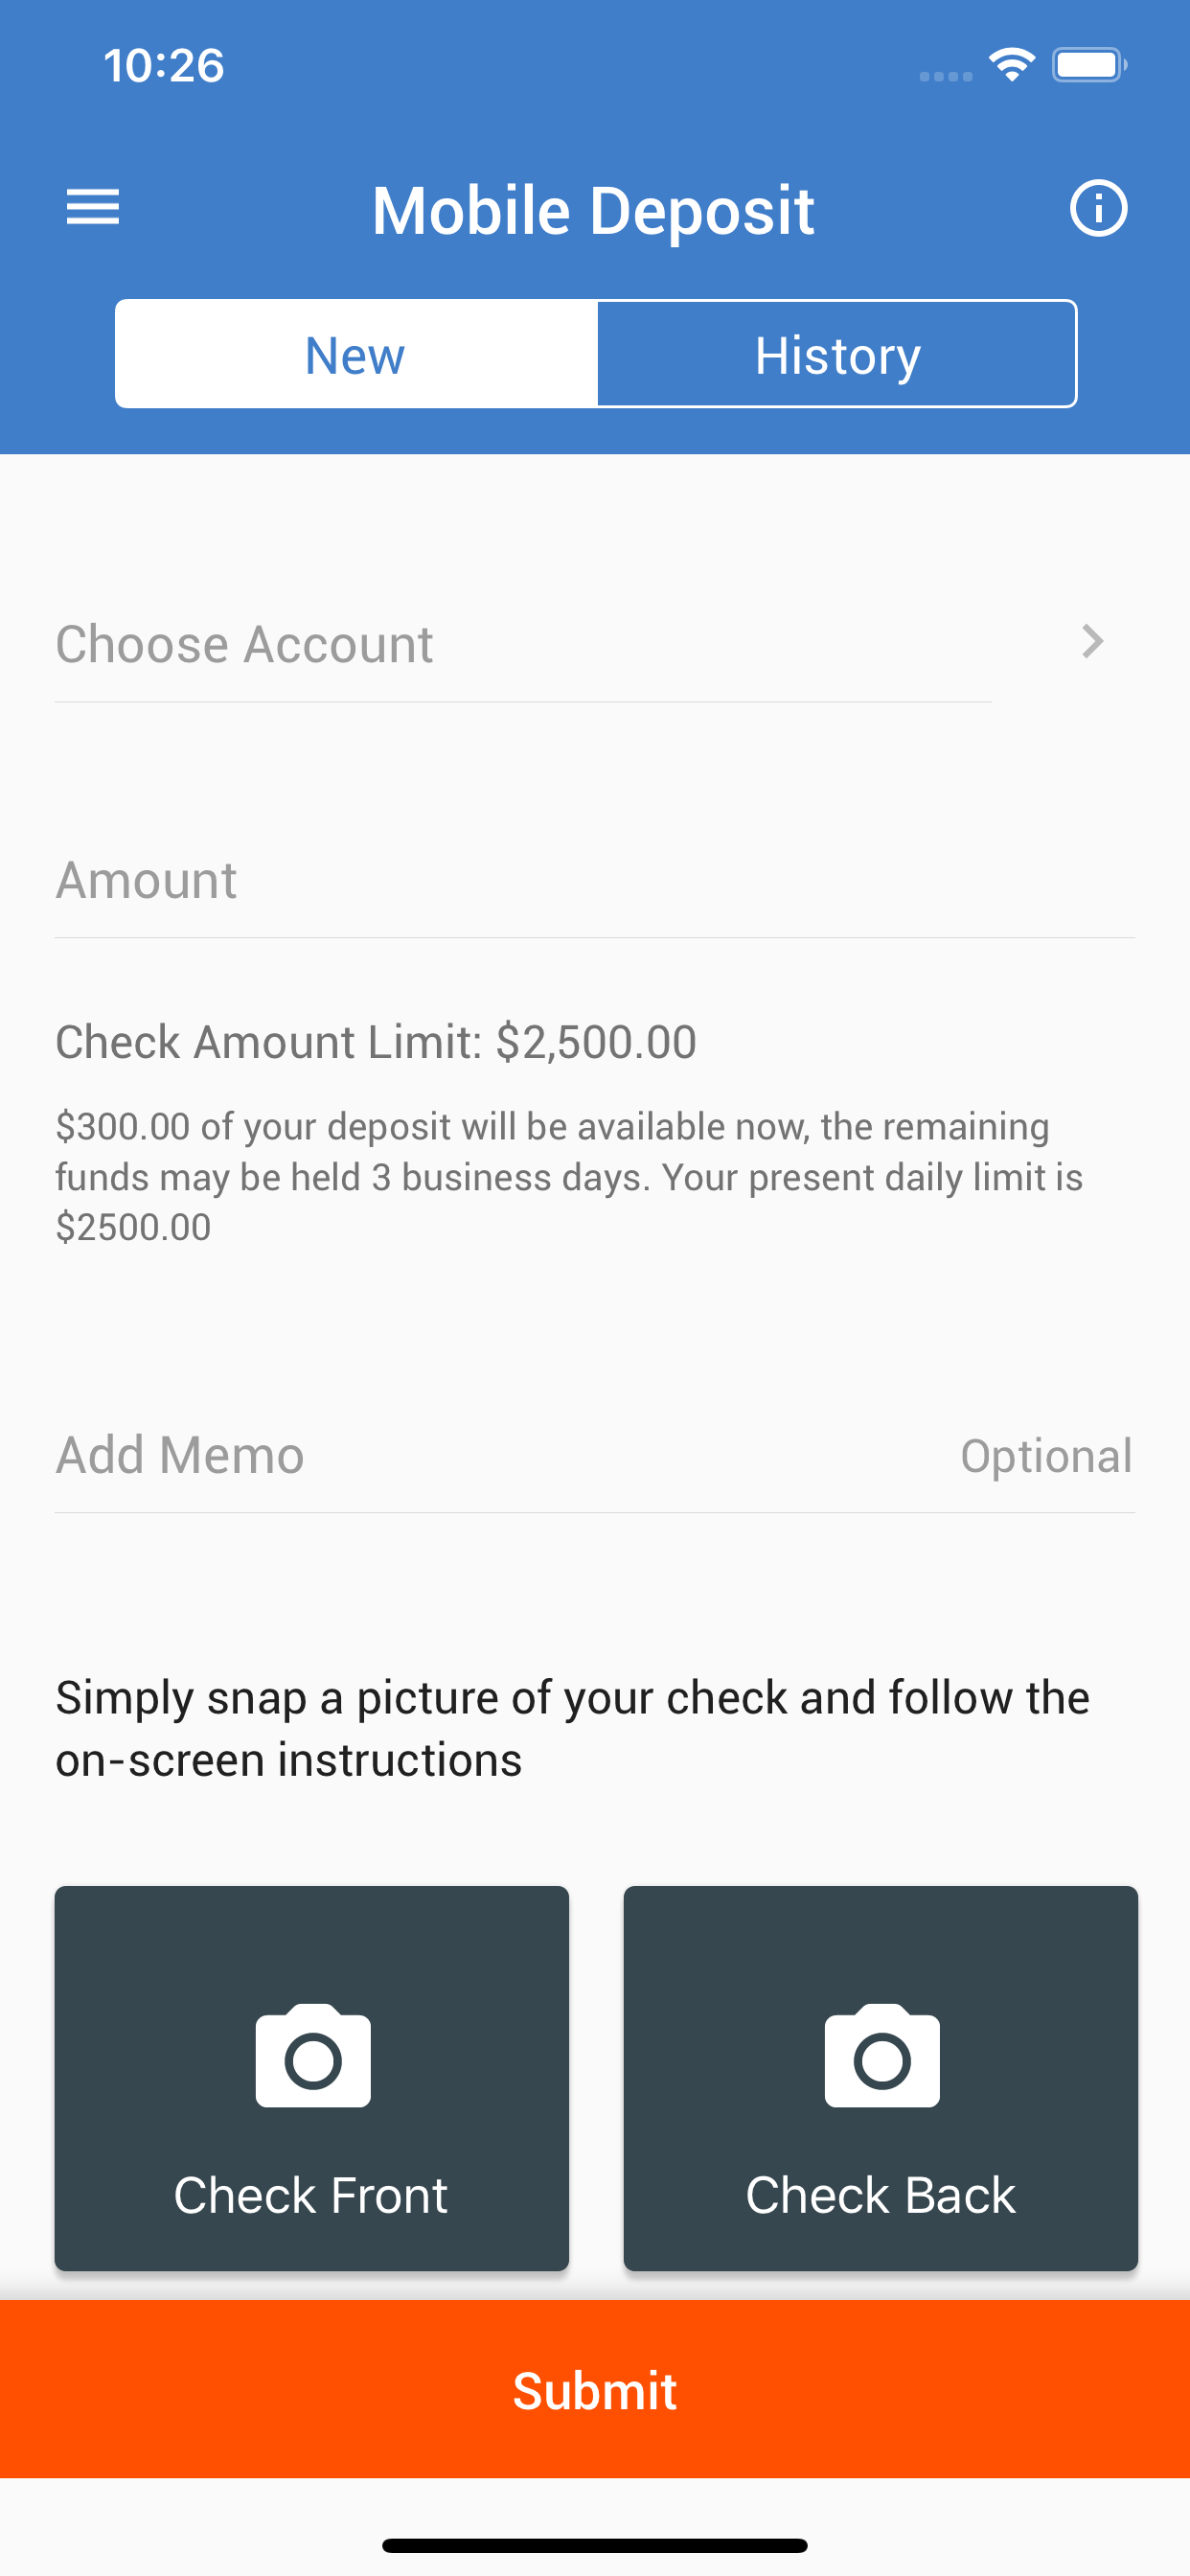Tap the camera icon above Check Back
The height and width of the screenshot is (2576, 1190).
[881, 2056]
